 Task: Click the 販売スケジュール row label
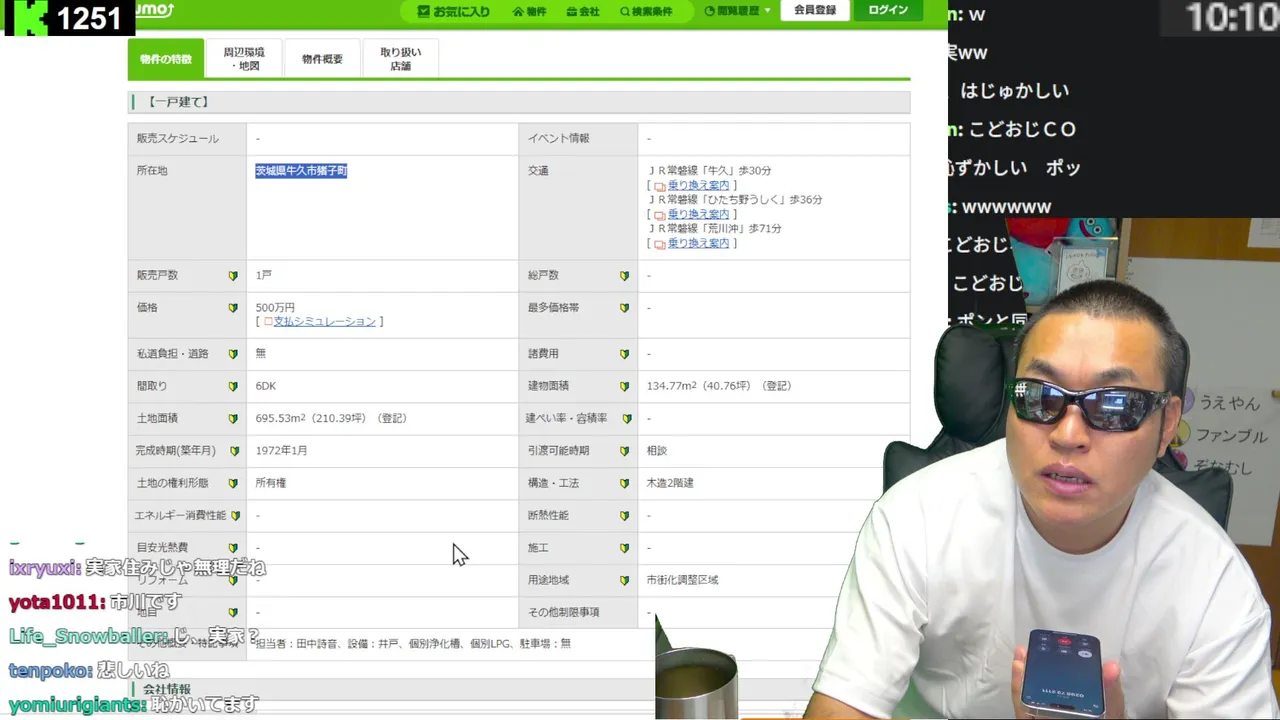click(x=178, y=139)
